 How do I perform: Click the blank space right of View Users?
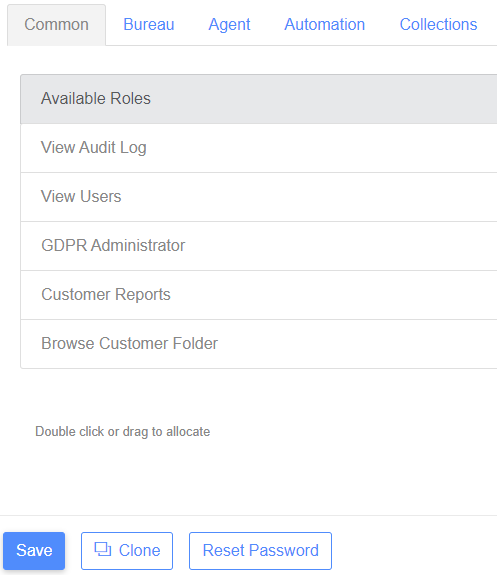pyautogui.click(x=308, y=197)
